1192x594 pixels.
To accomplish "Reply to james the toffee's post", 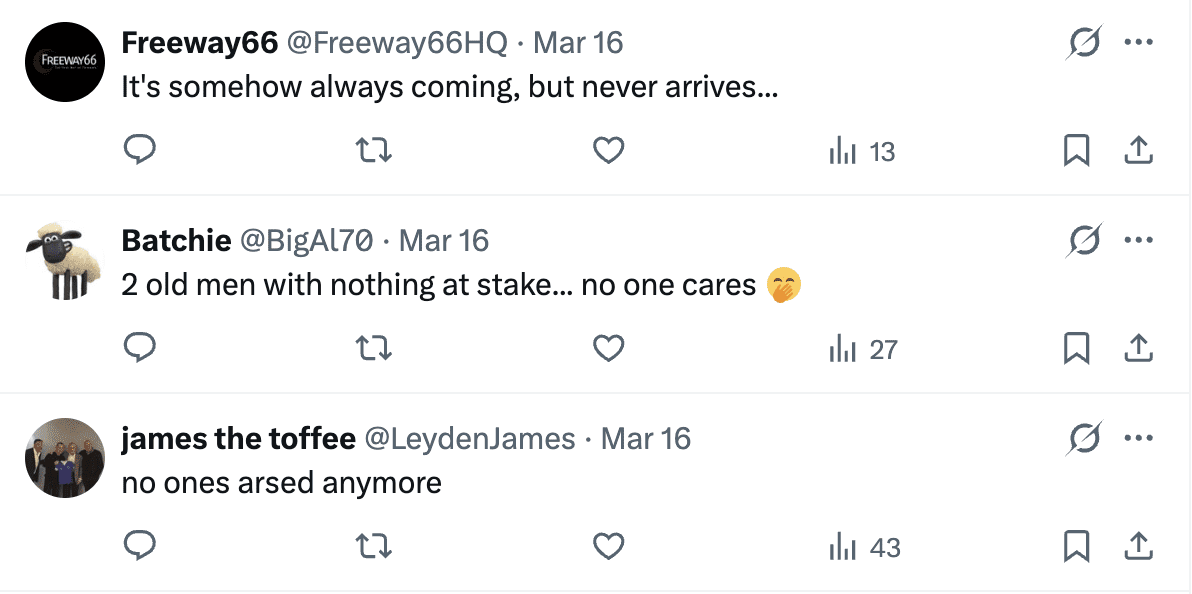I will pyautogui.click(x=139, y=547).
